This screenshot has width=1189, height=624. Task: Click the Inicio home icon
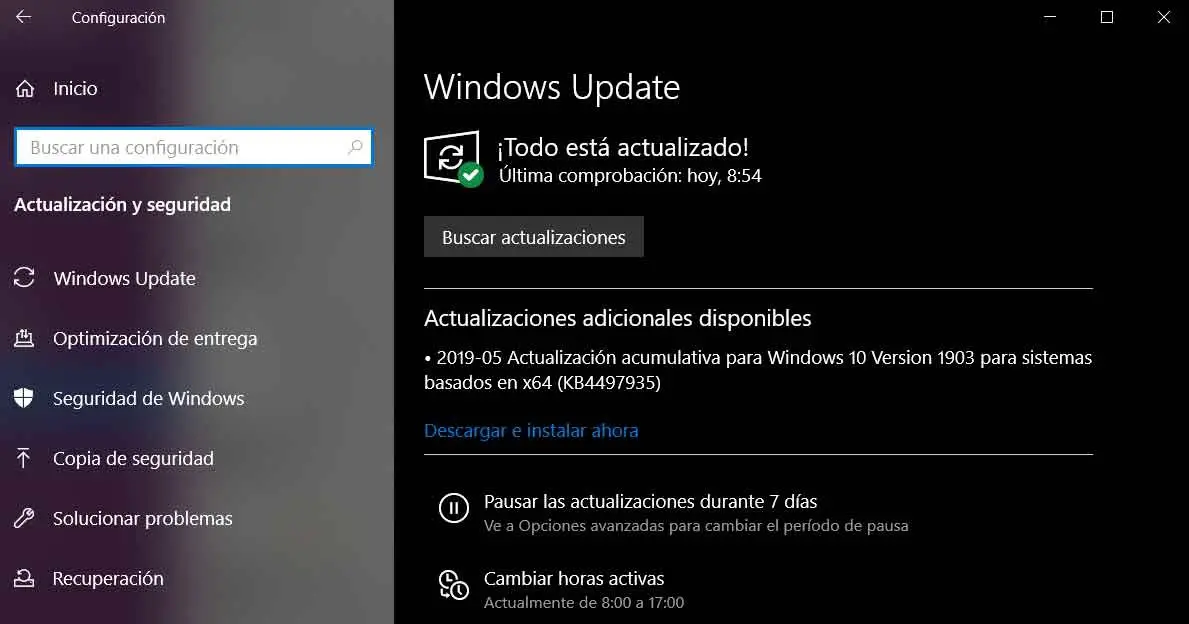(x=25, y=89)
